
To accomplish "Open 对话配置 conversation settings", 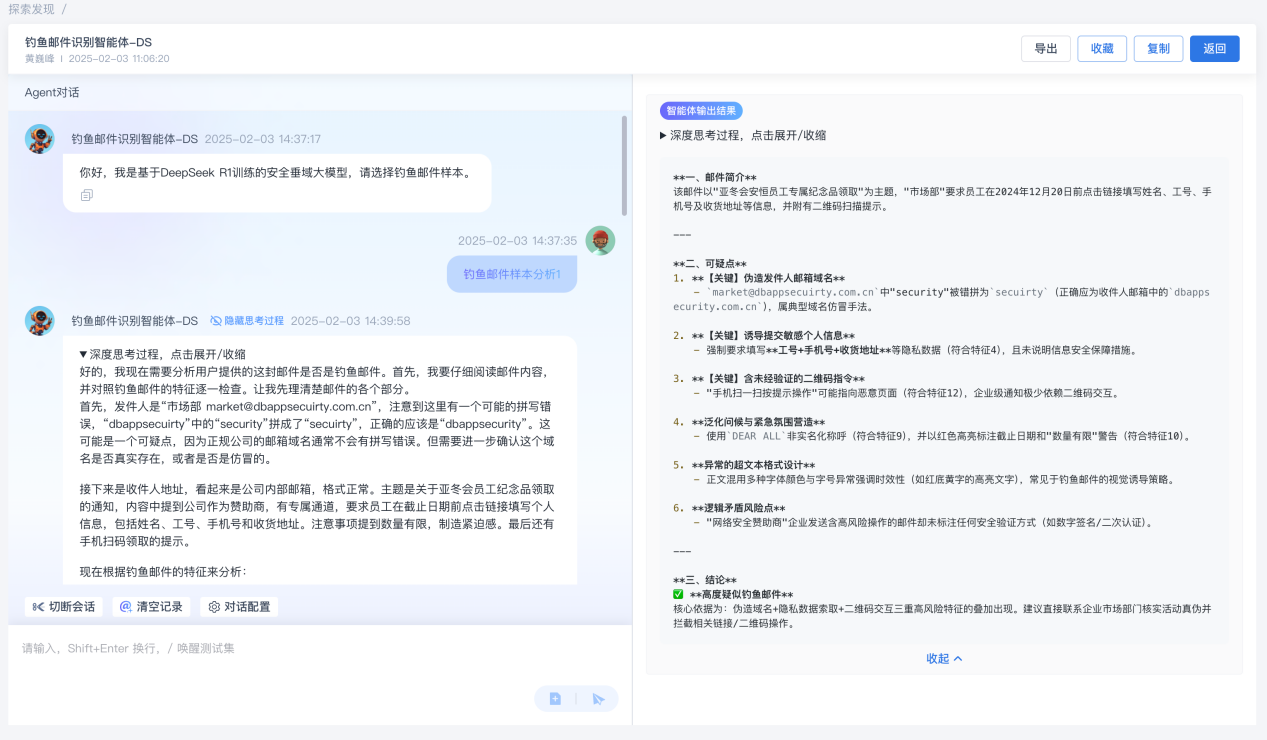I will click(240, 607).
